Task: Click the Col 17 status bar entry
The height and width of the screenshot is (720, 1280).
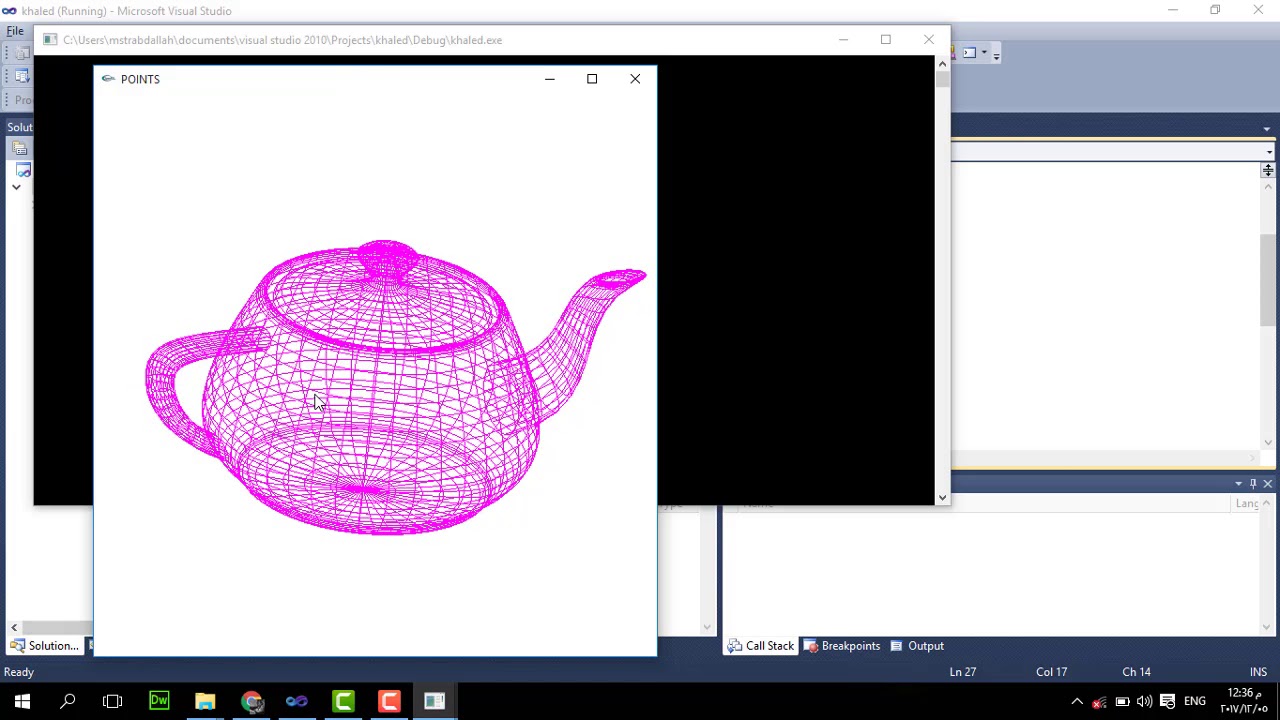Action: coord(1051,672)
